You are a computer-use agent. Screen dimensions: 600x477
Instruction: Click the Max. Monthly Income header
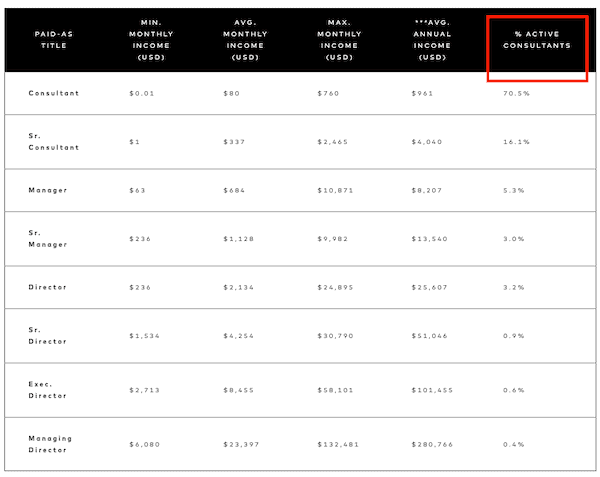tap(339, 40)
